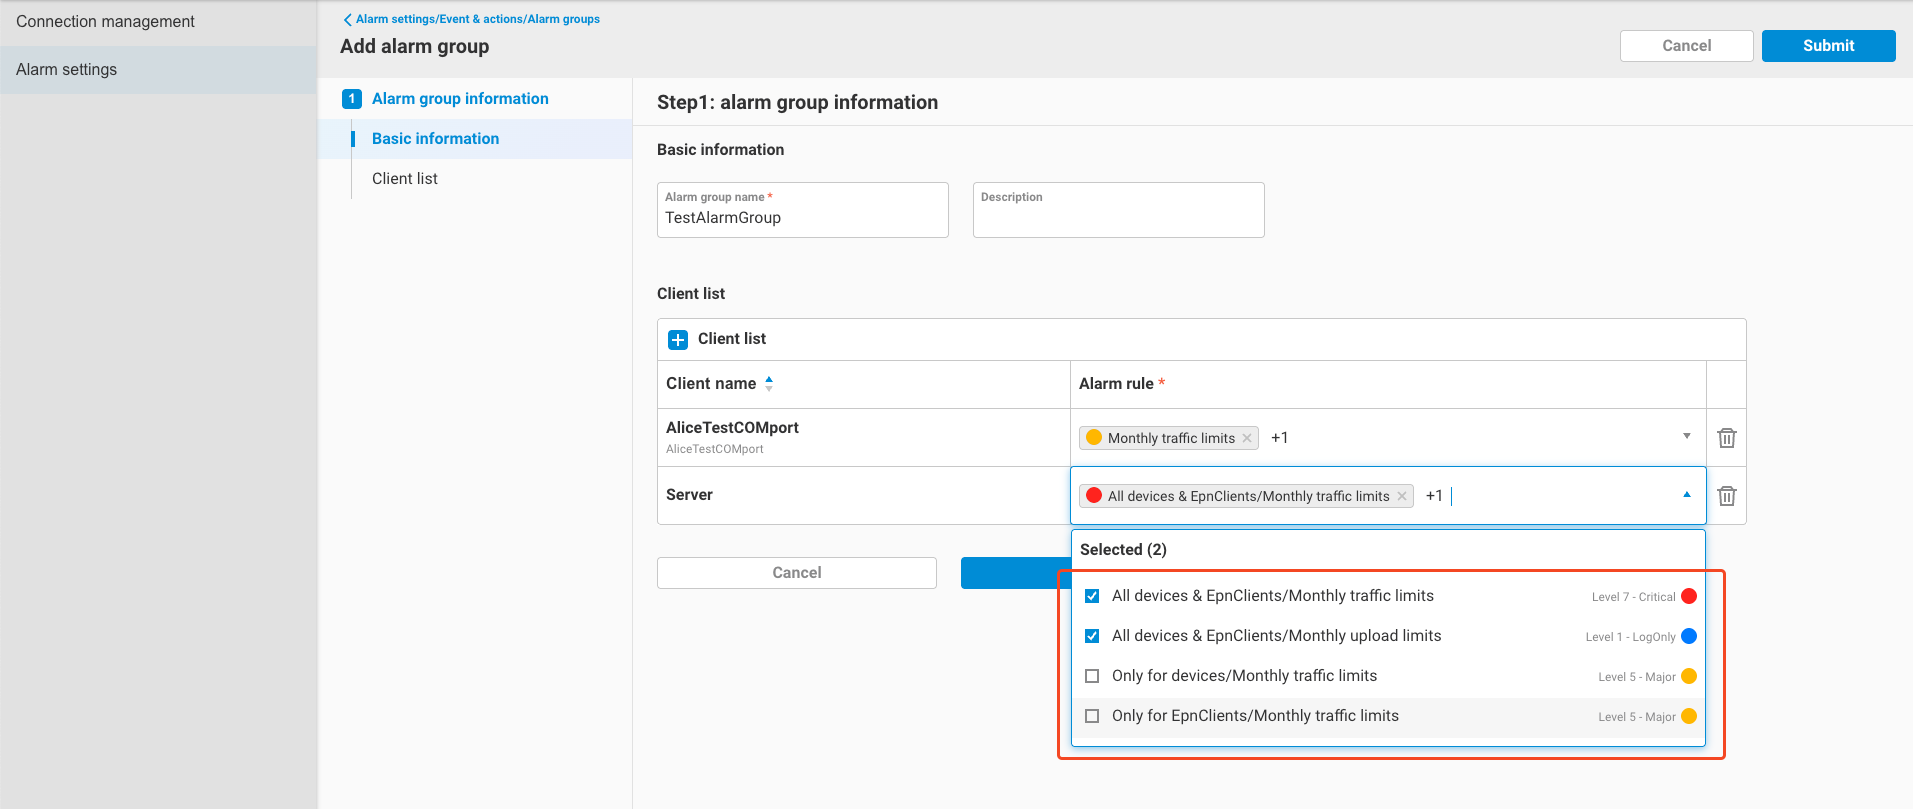Viewport: 1913px width, 809px height.
Task: Click the Description input field
Action: [x=1118, y=210]
